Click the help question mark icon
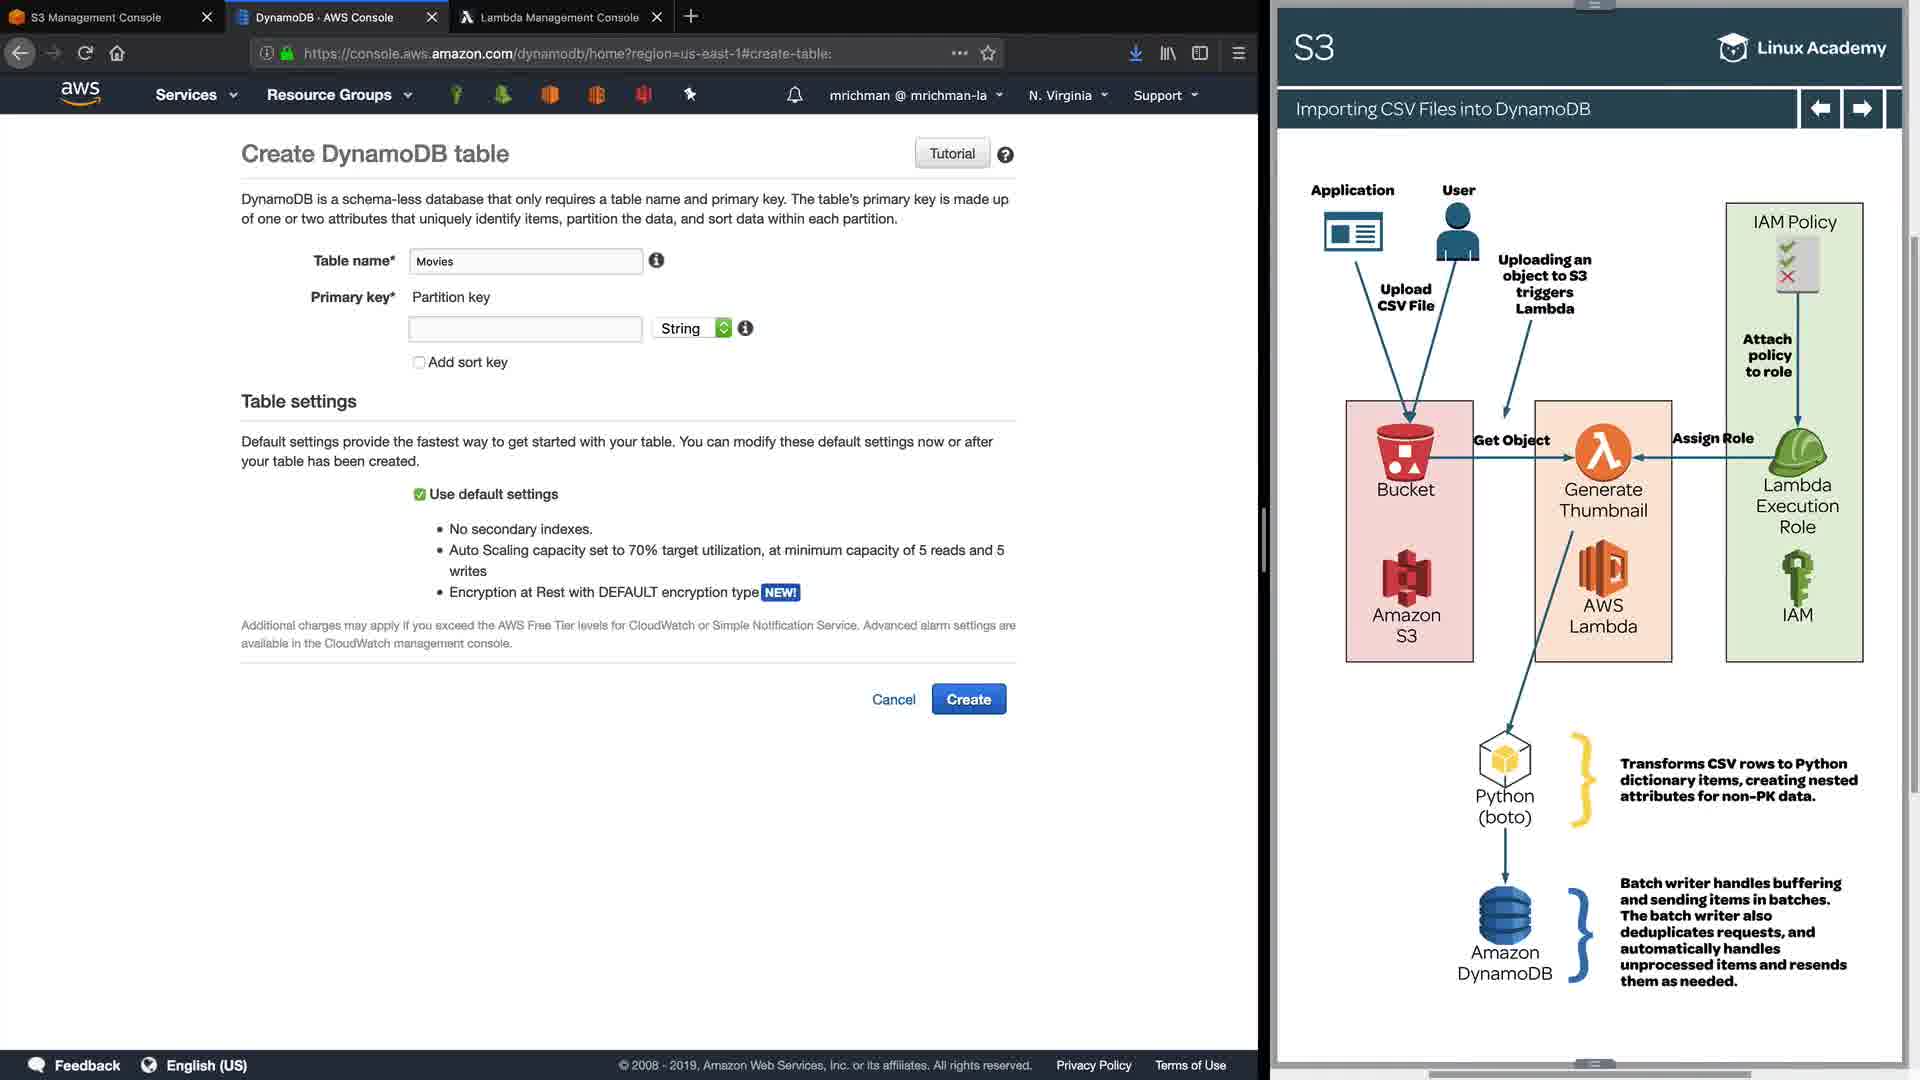The width and height of the screenshot is (1920, 1080). [1005, 155]
